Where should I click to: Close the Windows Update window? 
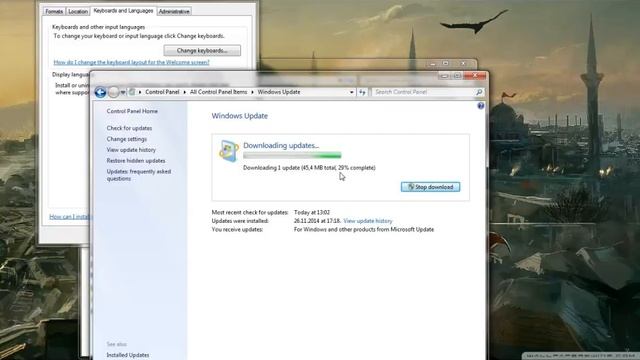click(x=475, y=76)
